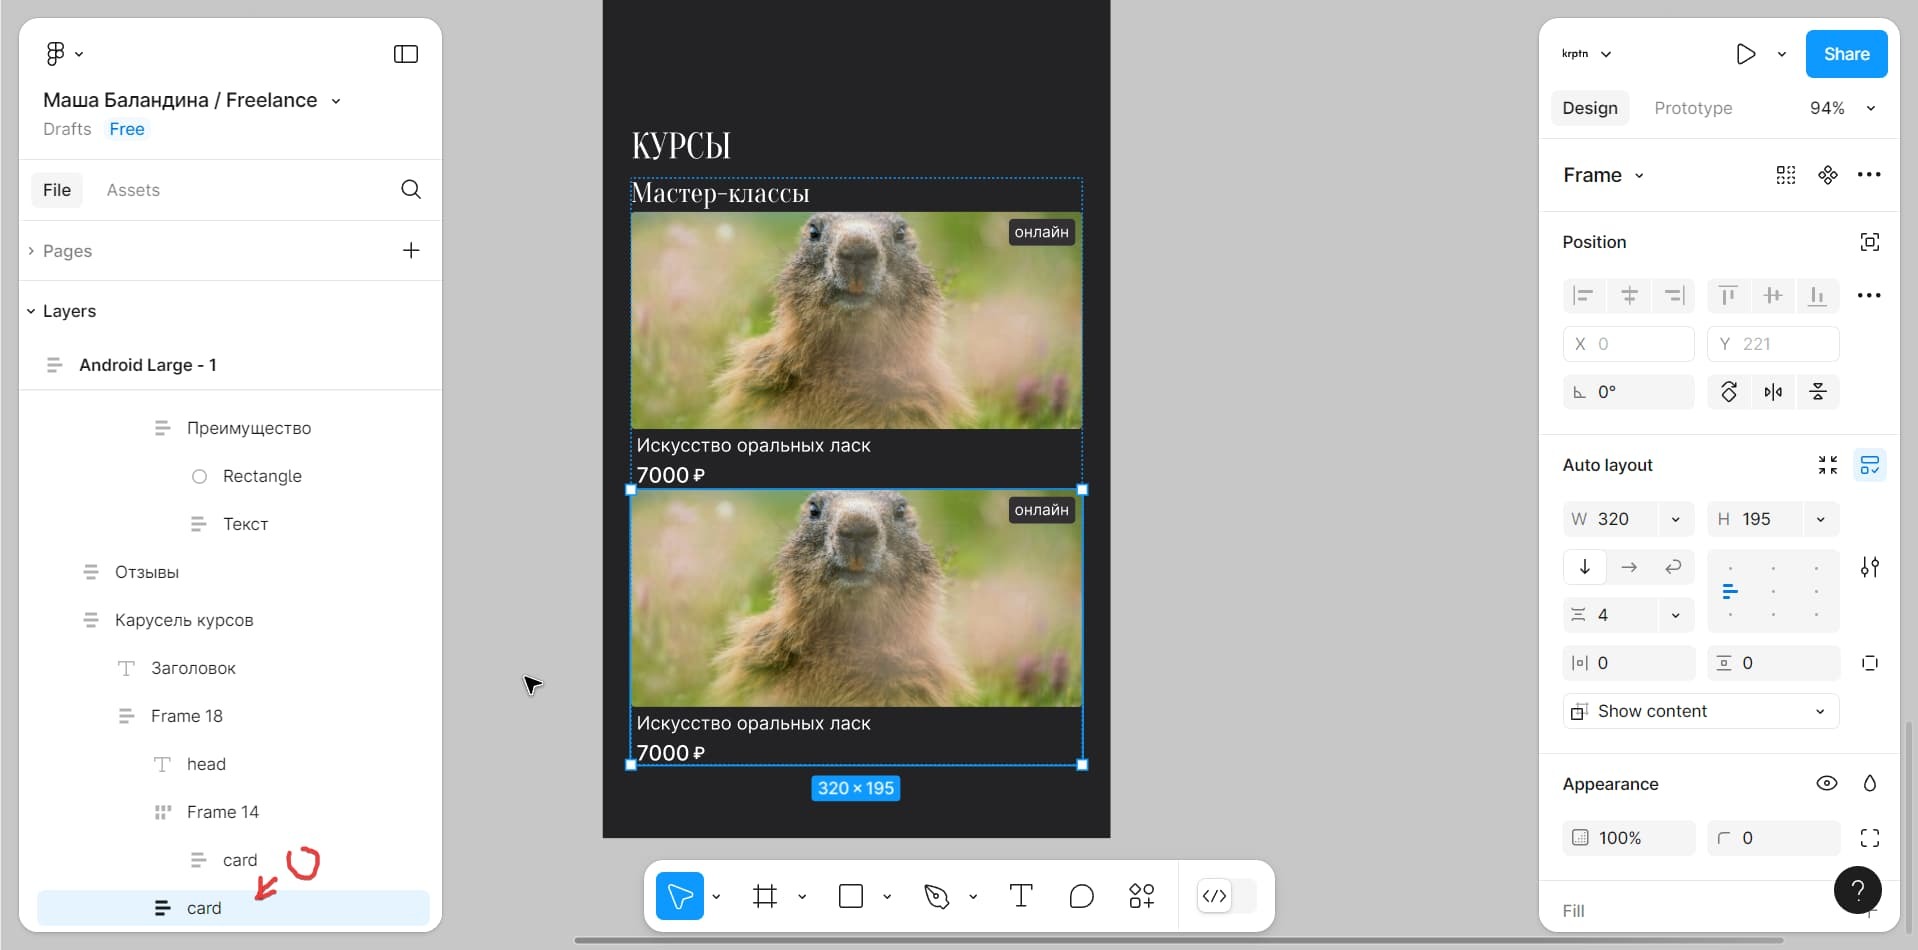The image size is (1918, 950).
Task: Switch to the Design tab
Action: click(x=1590, y=108)
